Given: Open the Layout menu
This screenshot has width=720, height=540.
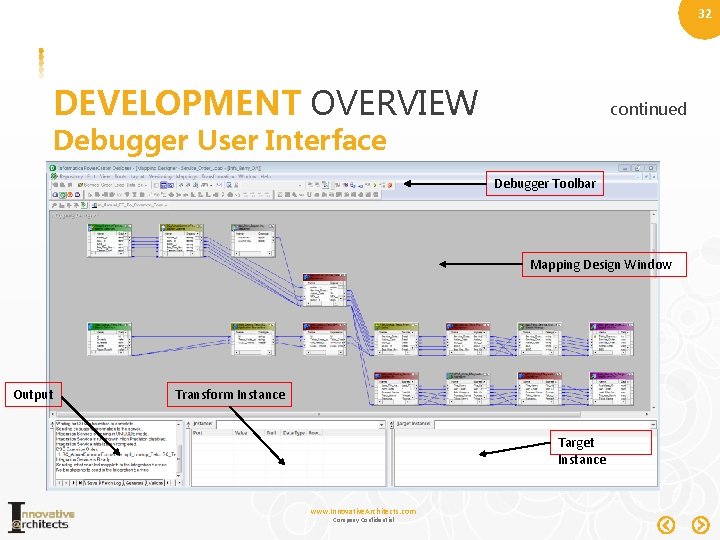Looking at the screenshot, I should [x=137, y=176].
